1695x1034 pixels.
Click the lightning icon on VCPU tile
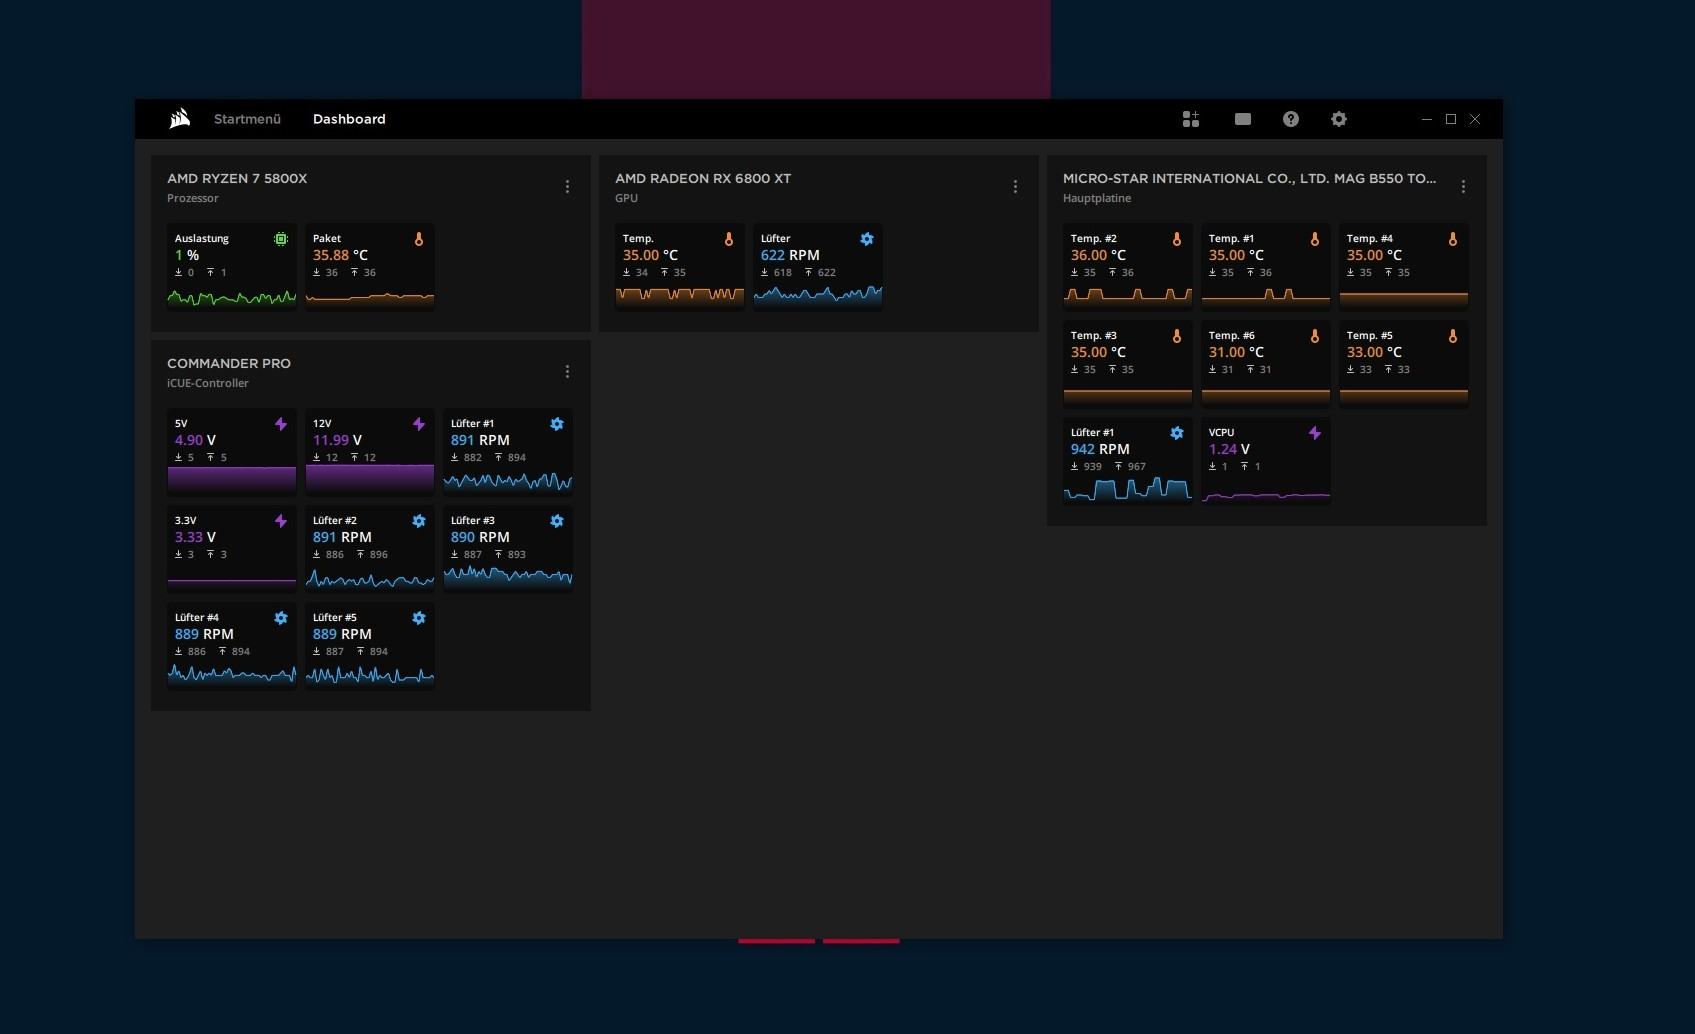point(1315,433)
